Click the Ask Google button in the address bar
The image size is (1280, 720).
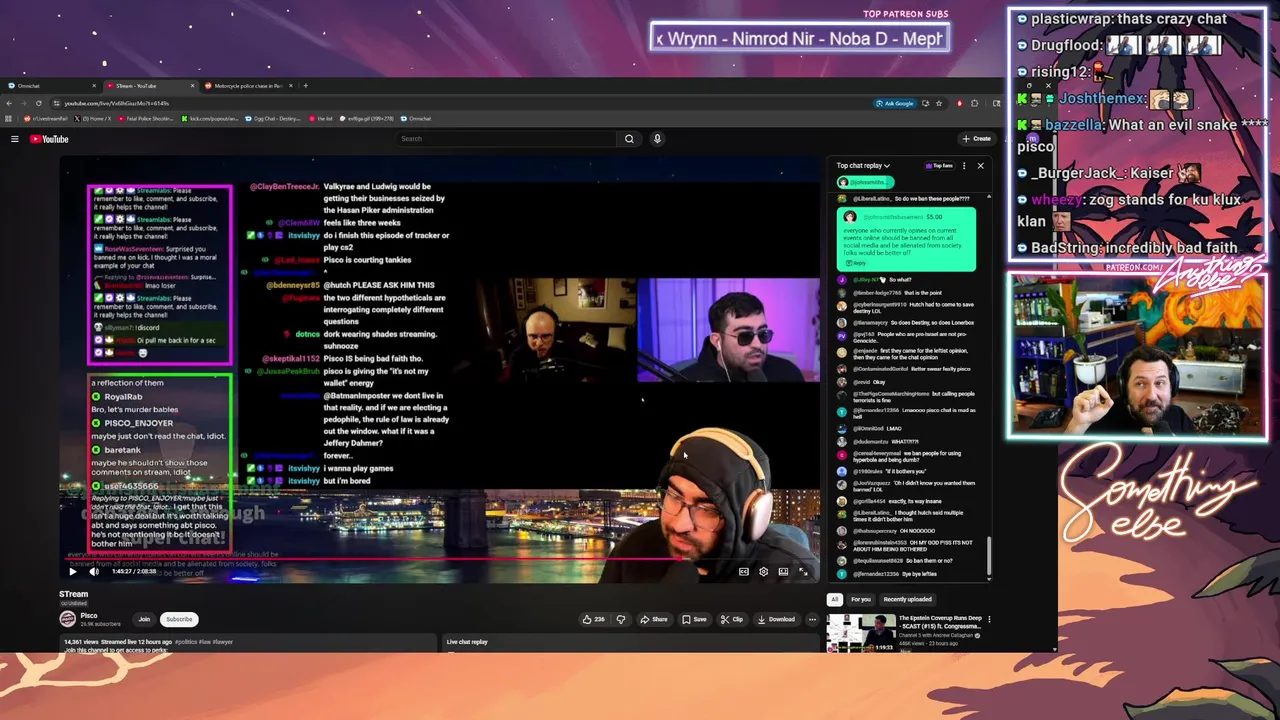[895, 103]
